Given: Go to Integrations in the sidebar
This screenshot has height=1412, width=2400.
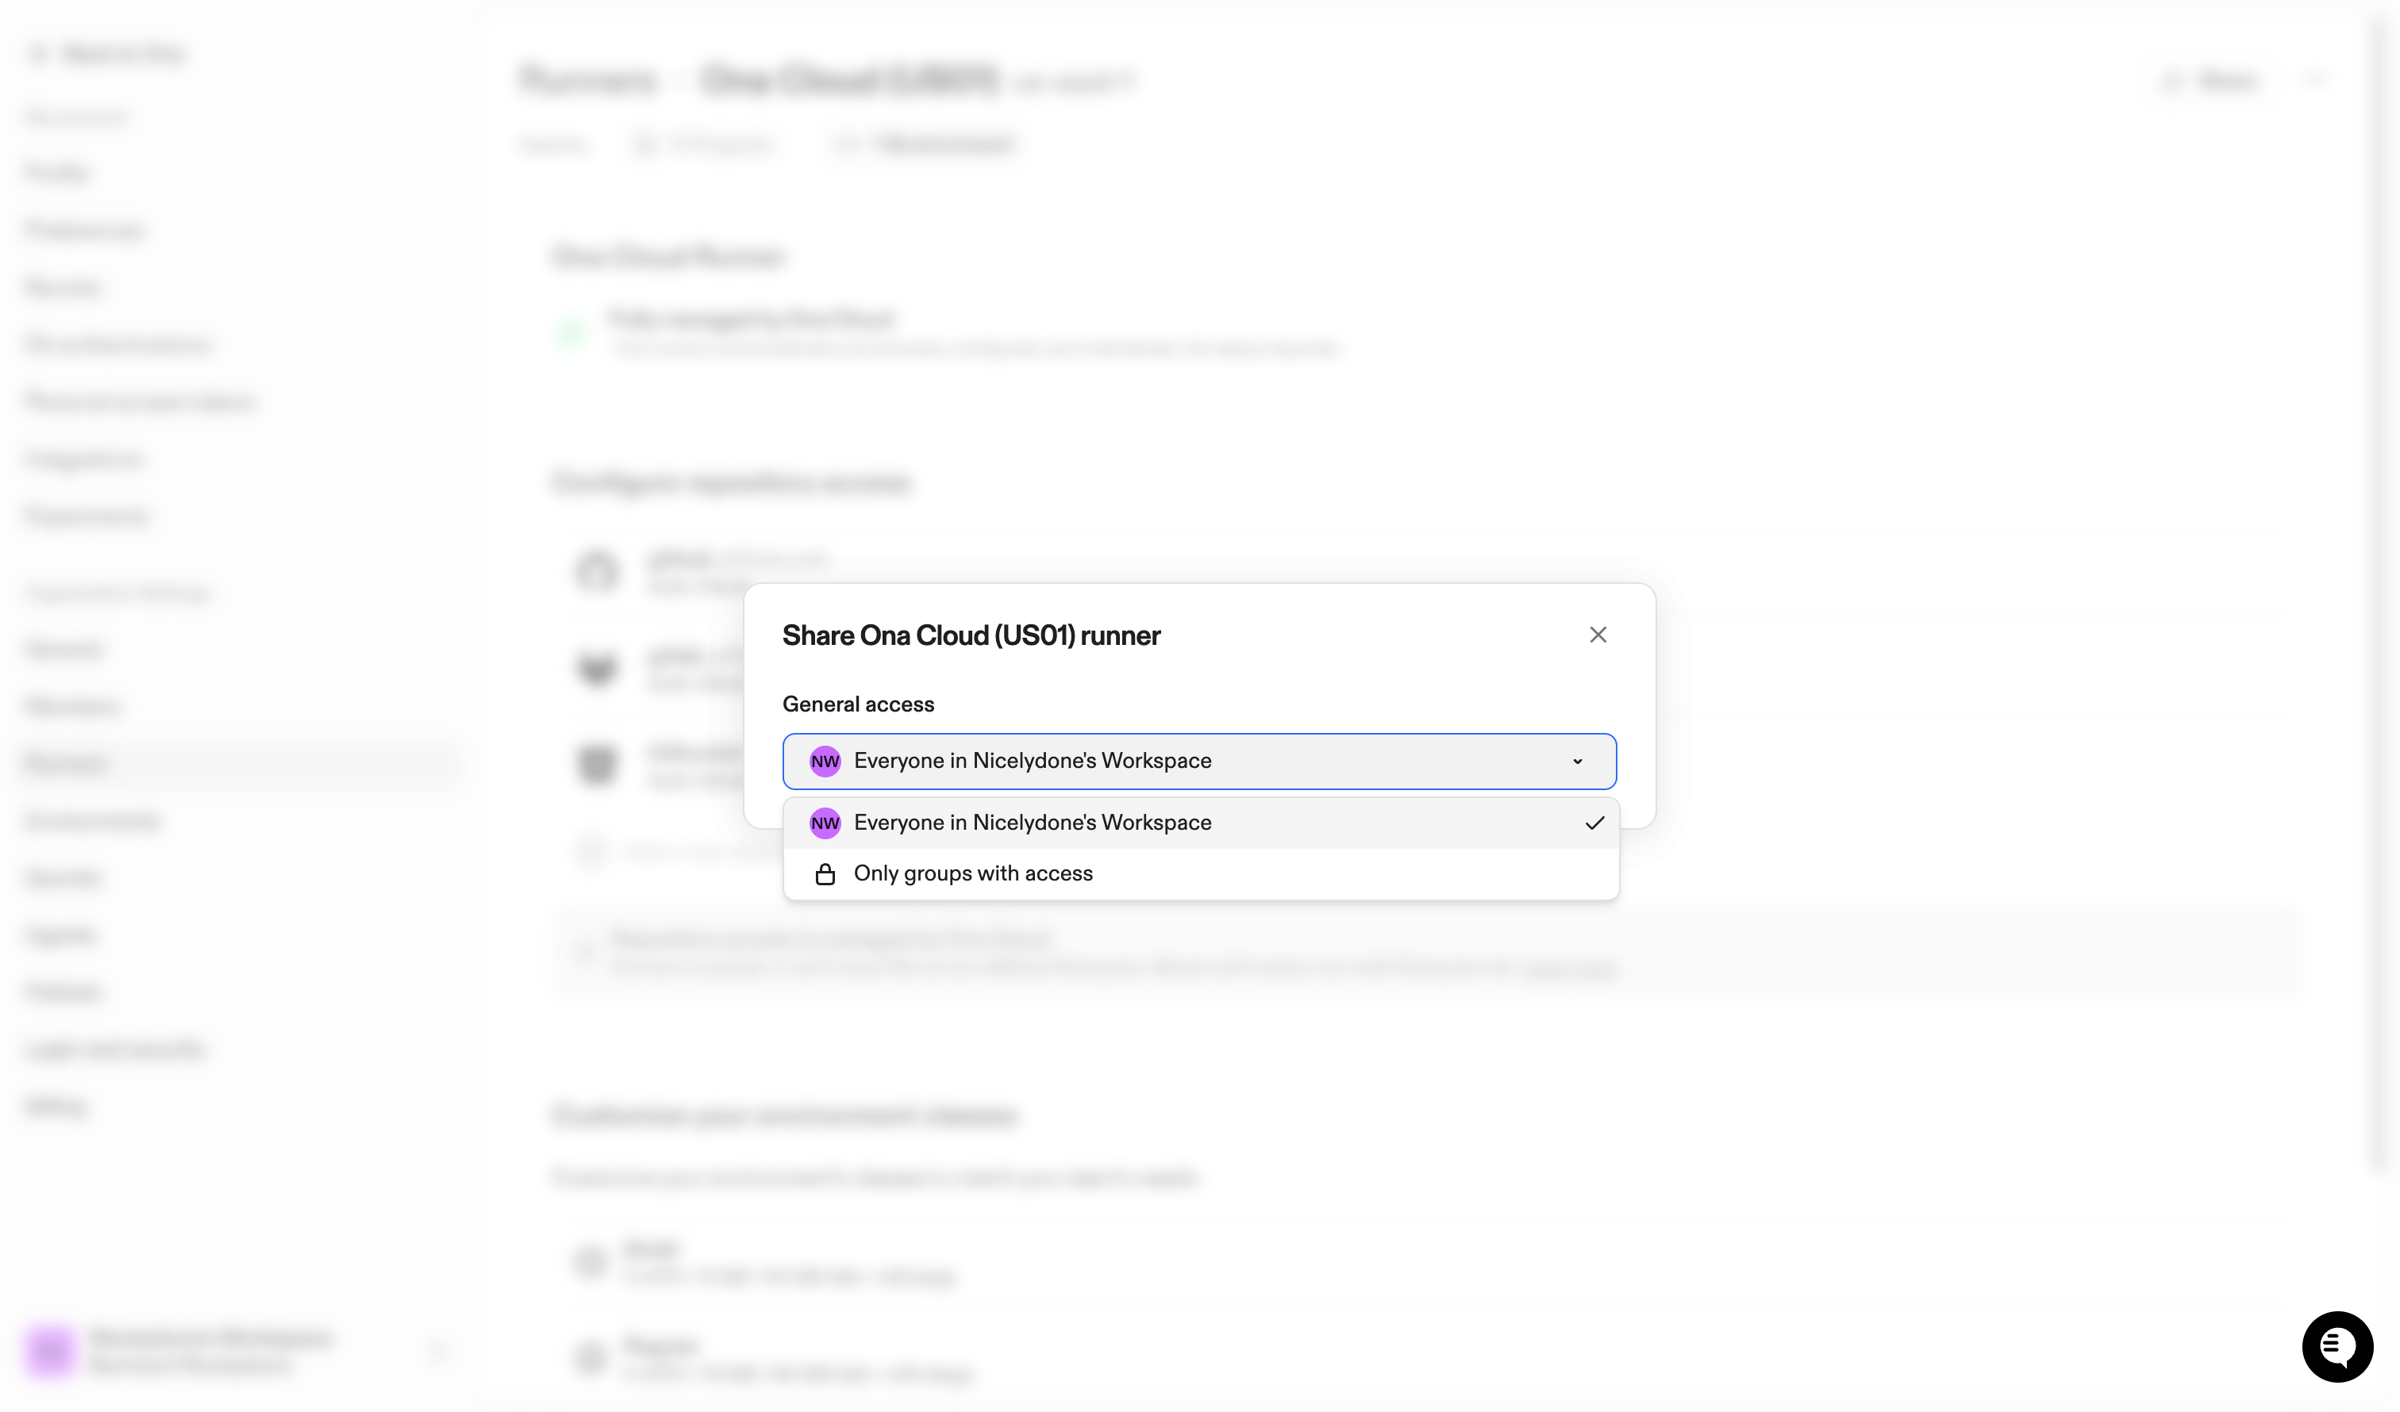Looking at the screenshot, I should 85,459.
